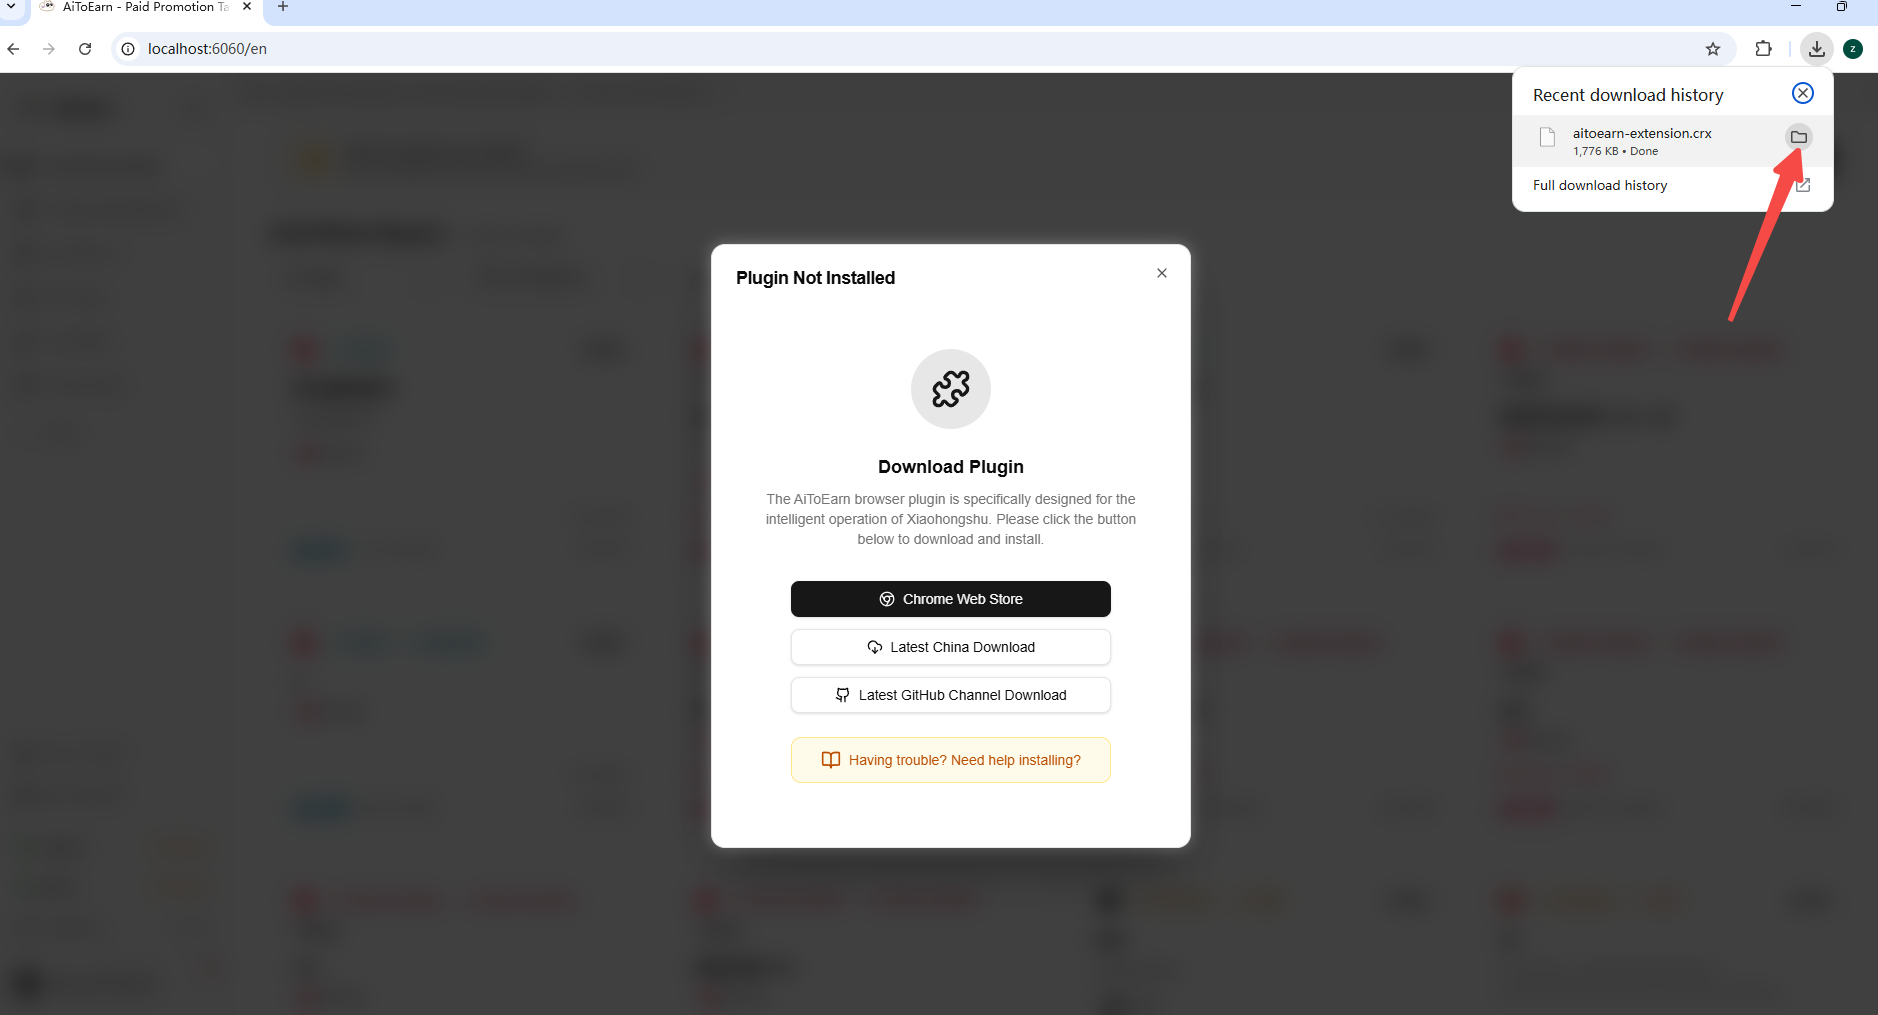
Task: Show aitoearn-extension.crx in folder
Action: click(x=1798, y=137)
